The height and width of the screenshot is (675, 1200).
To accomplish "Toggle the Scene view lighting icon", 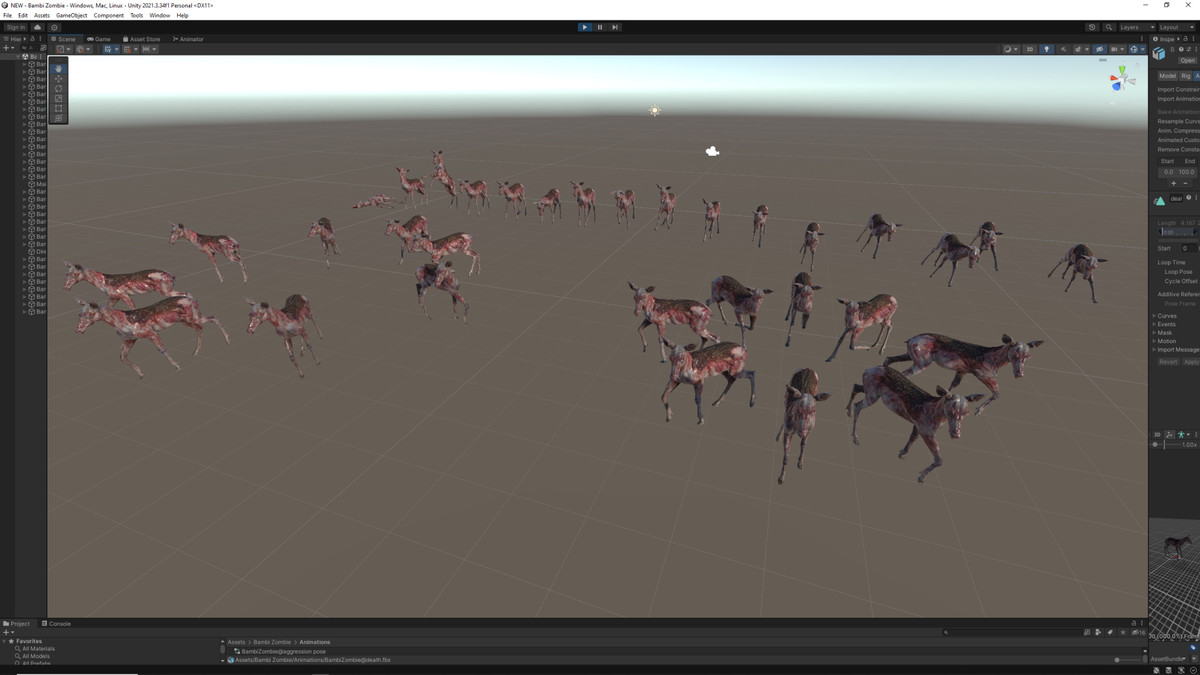I will click(x=1046, y=49).
